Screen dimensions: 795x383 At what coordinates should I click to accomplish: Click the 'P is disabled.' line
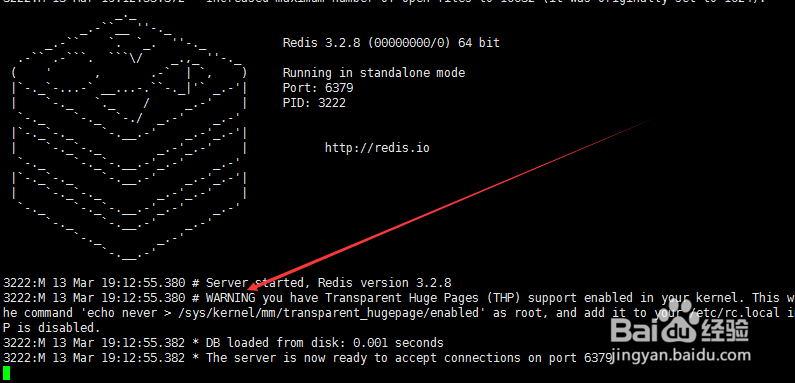tap(52, 328)
